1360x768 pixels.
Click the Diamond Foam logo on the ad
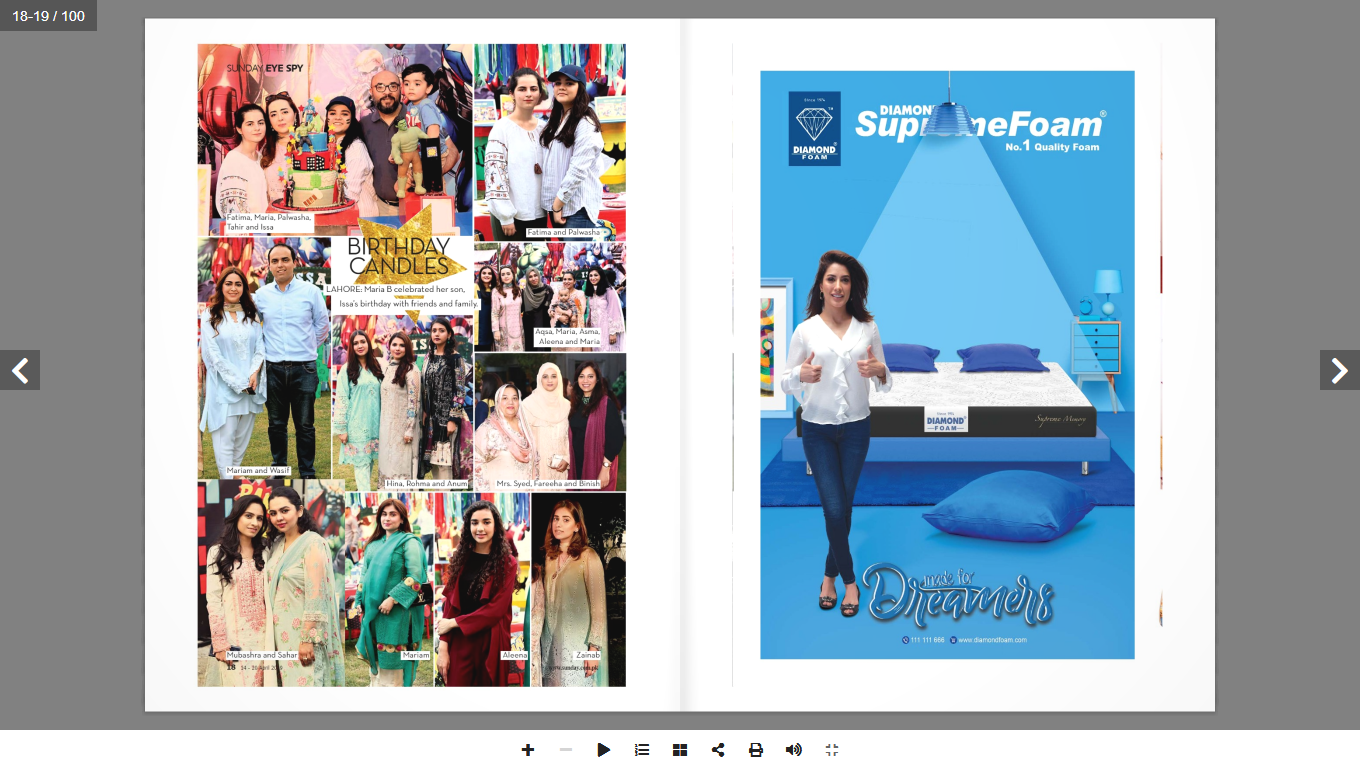pyautogui.click(x=814, y=128)
